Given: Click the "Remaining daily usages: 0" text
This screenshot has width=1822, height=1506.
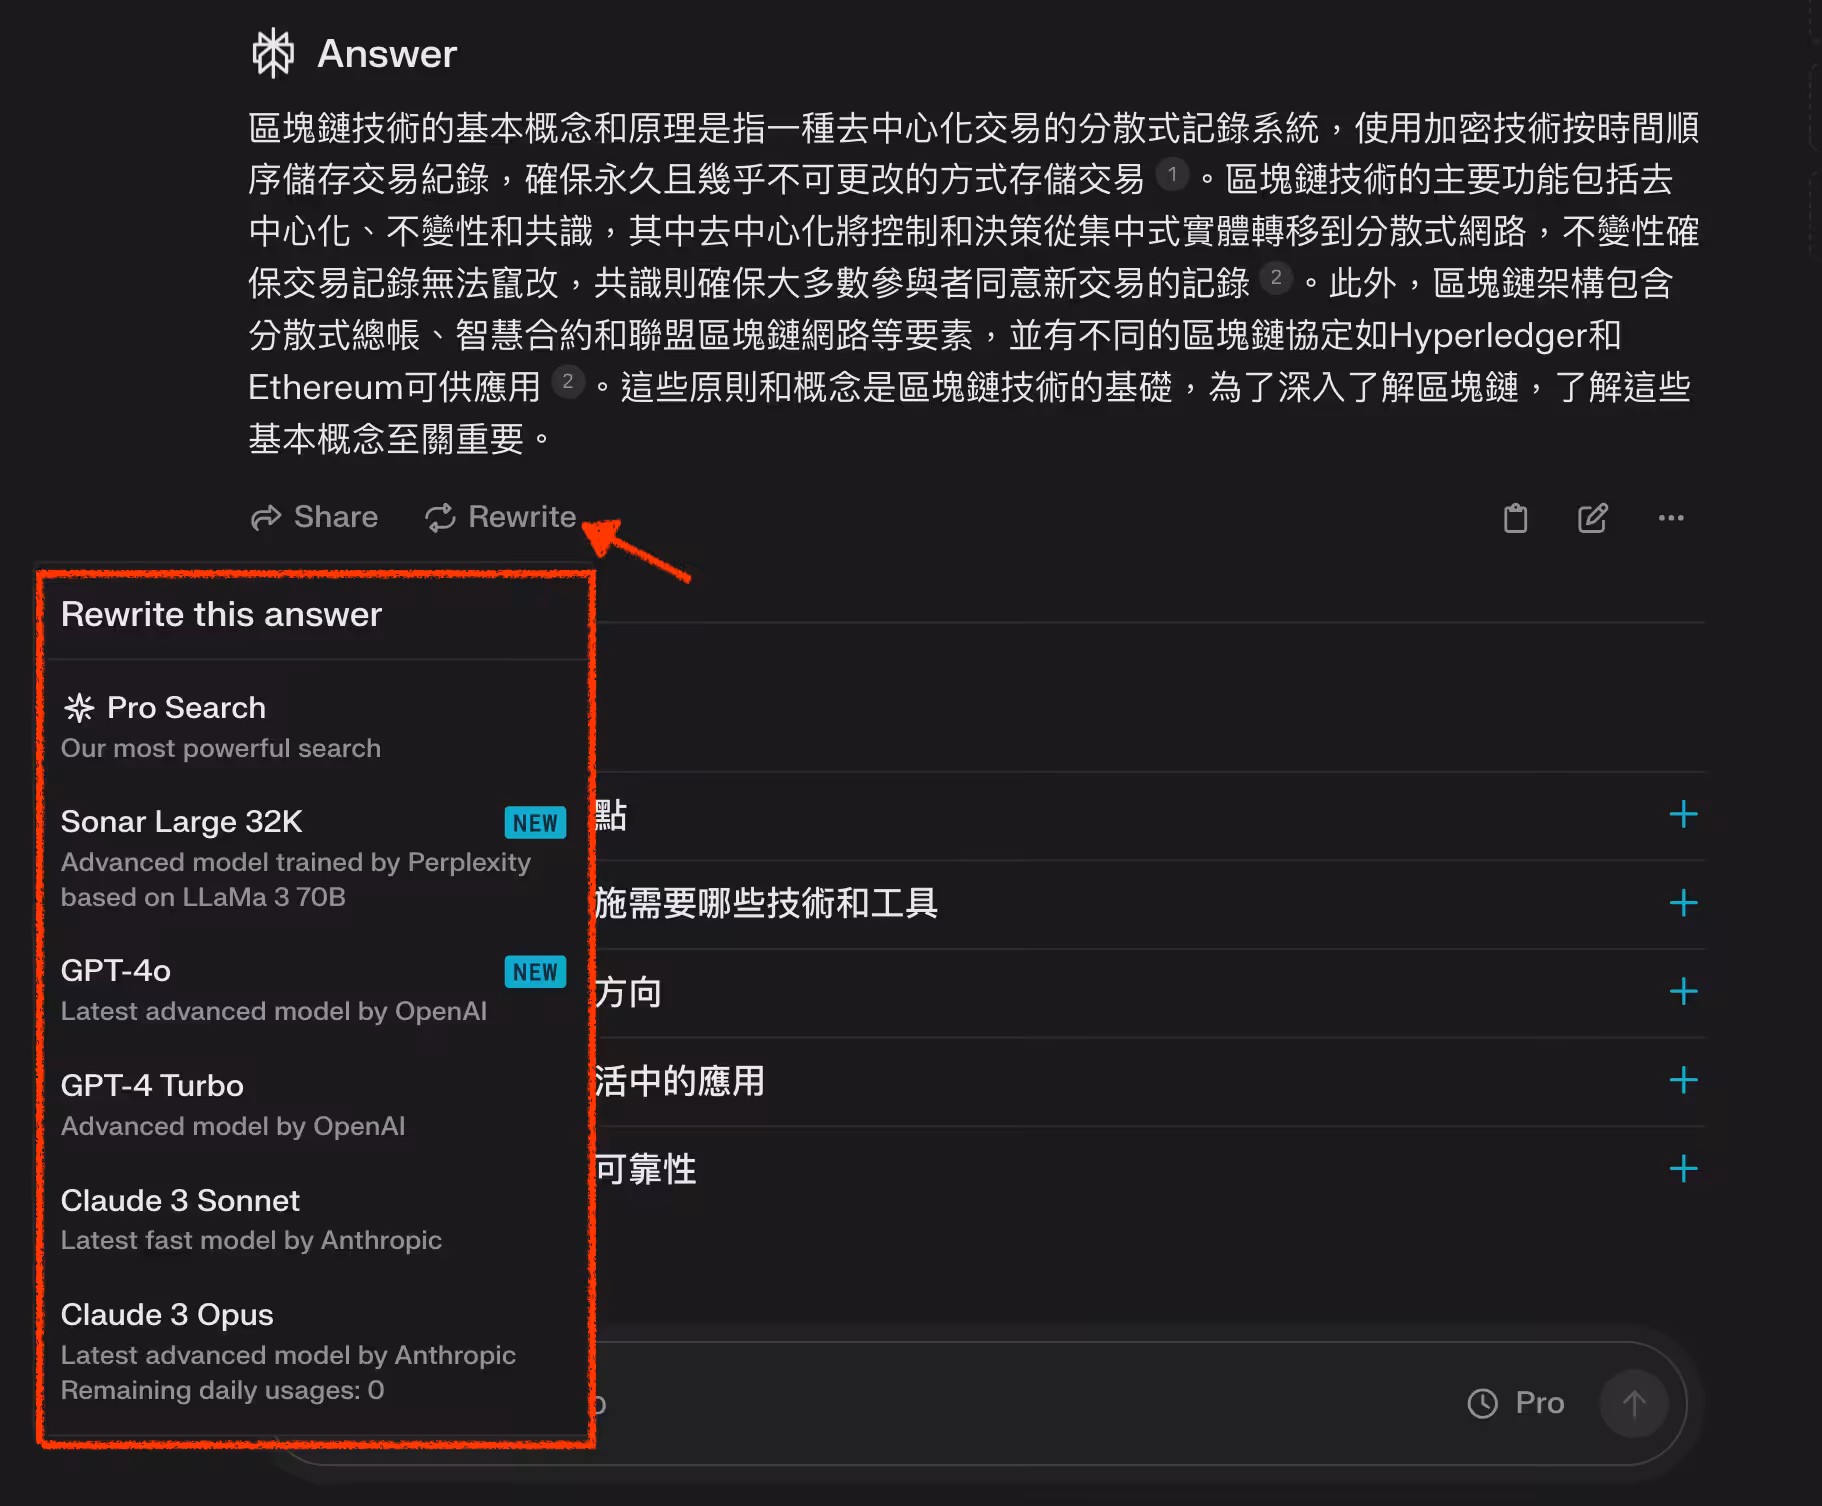Looking at the screenshot, I should coord(222,1390).
